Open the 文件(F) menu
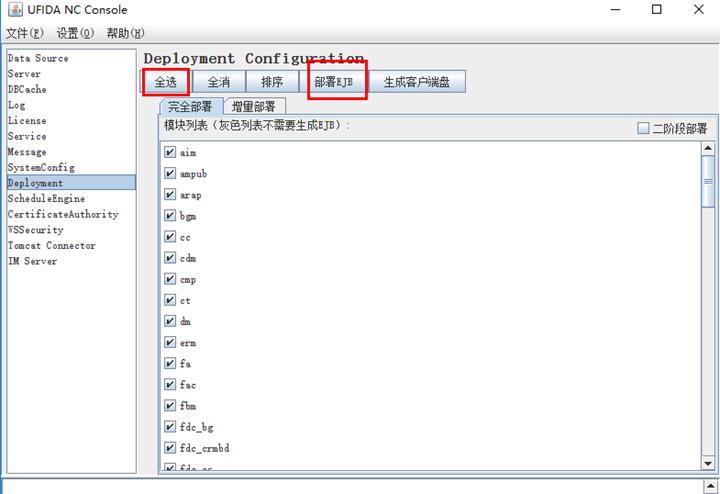 tap(25, 33)
